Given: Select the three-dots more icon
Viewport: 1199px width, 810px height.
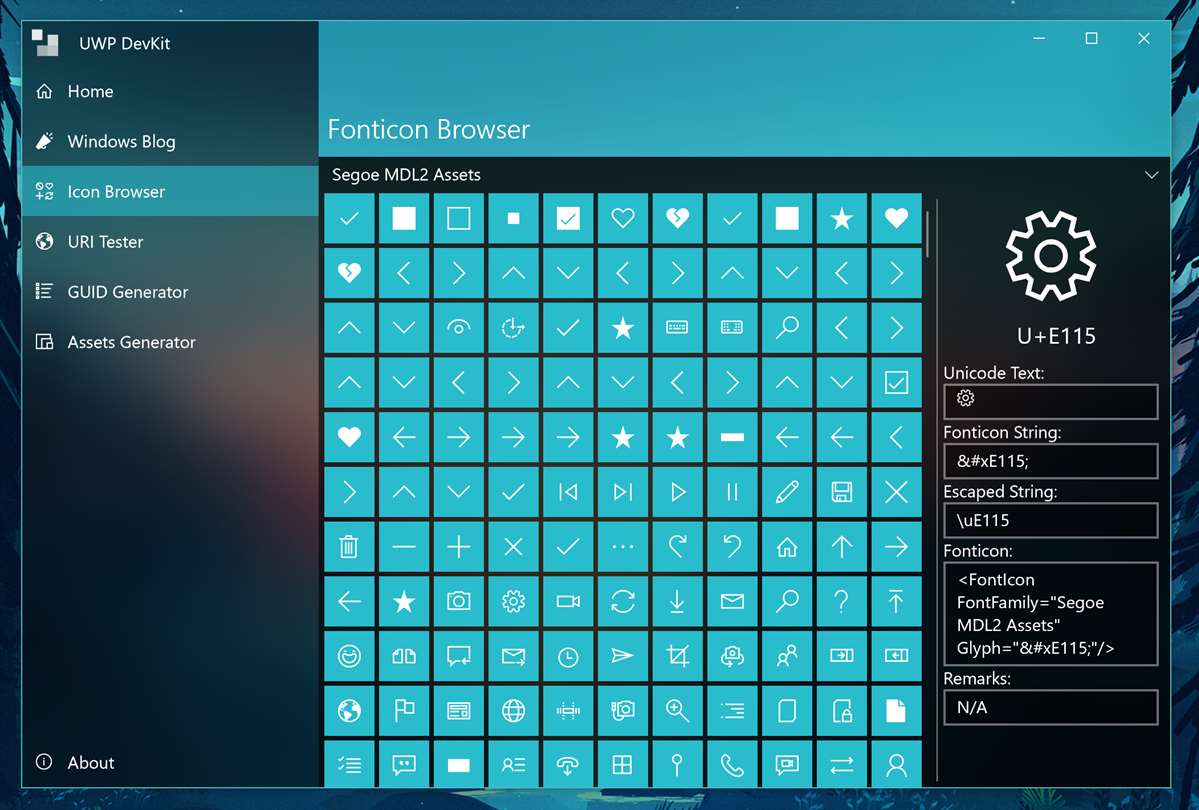Looking at the screenshot, I should (x=622, y=546).
